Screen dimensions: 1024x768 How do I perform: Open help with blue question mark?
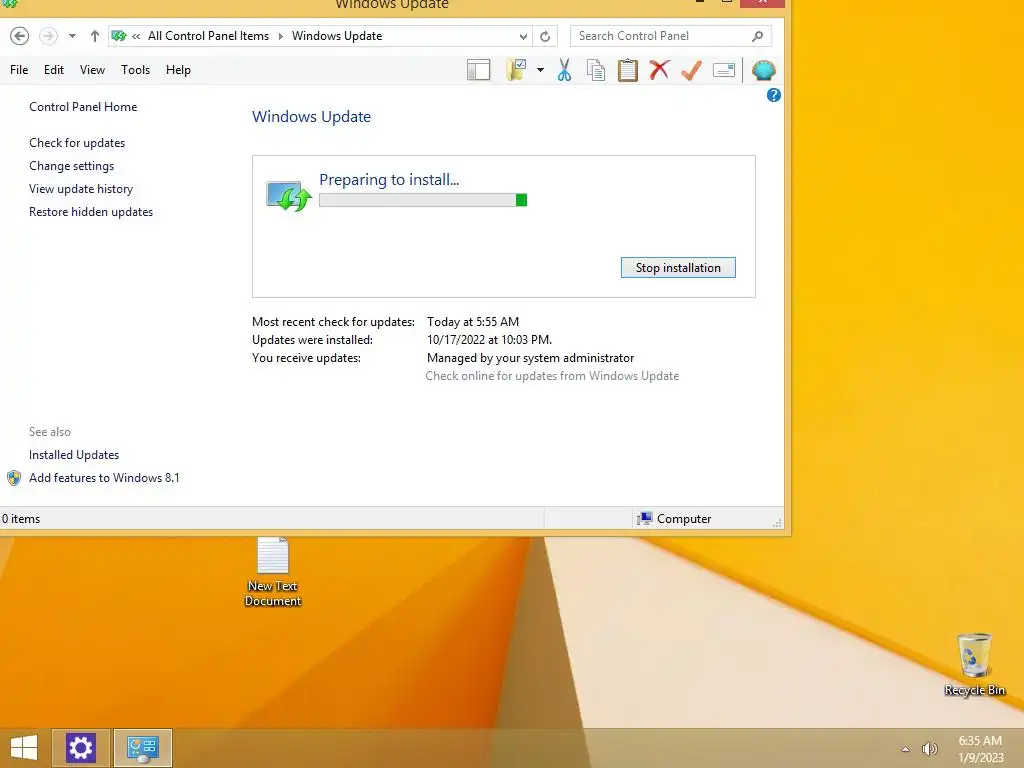773,95
